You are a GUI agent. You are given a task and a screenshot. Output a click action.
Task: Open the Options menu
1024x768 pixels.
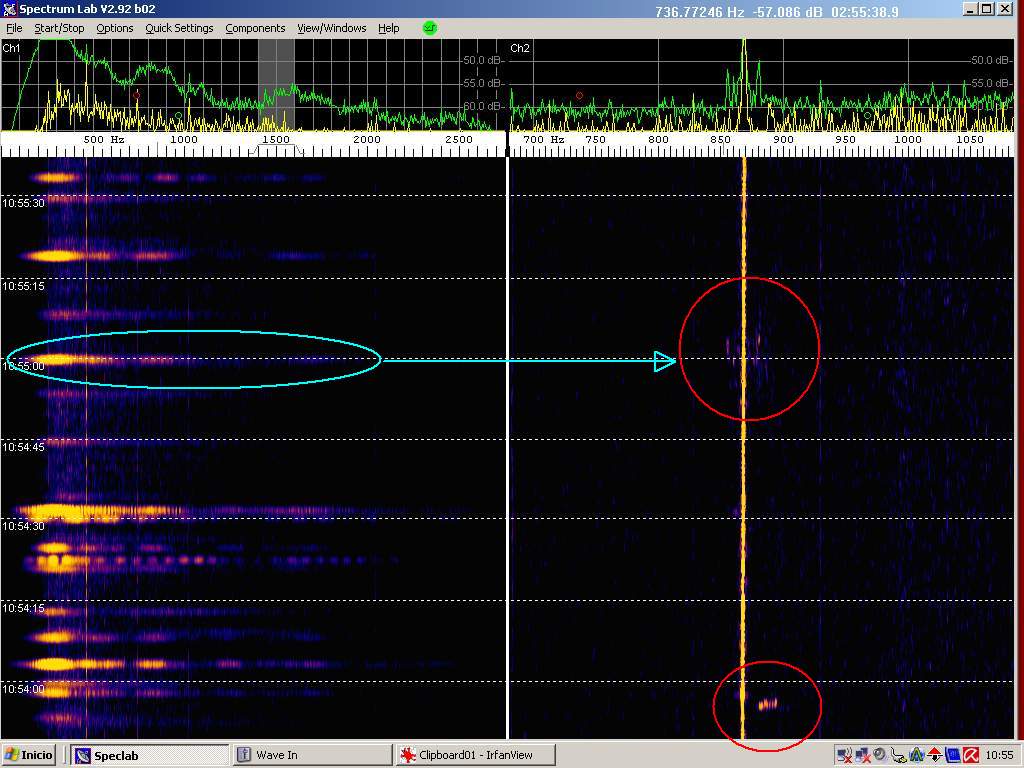[x=114, y=28]
